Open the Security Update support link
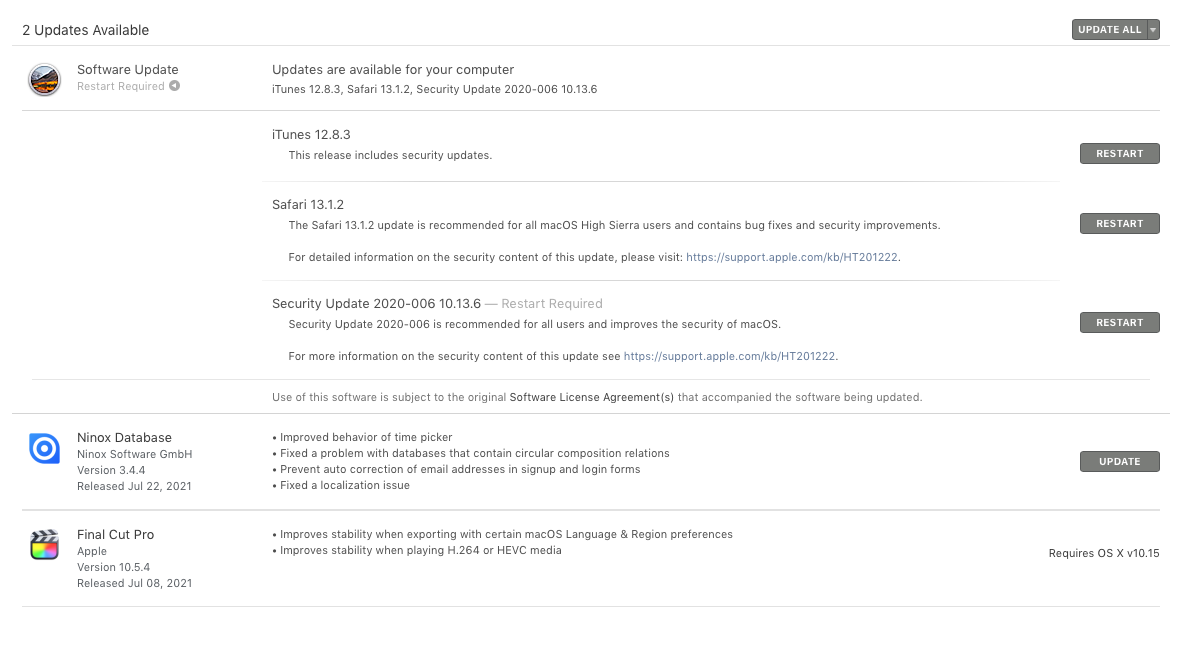The height and width of the screenshot is (664, 1198). (730, 356)
